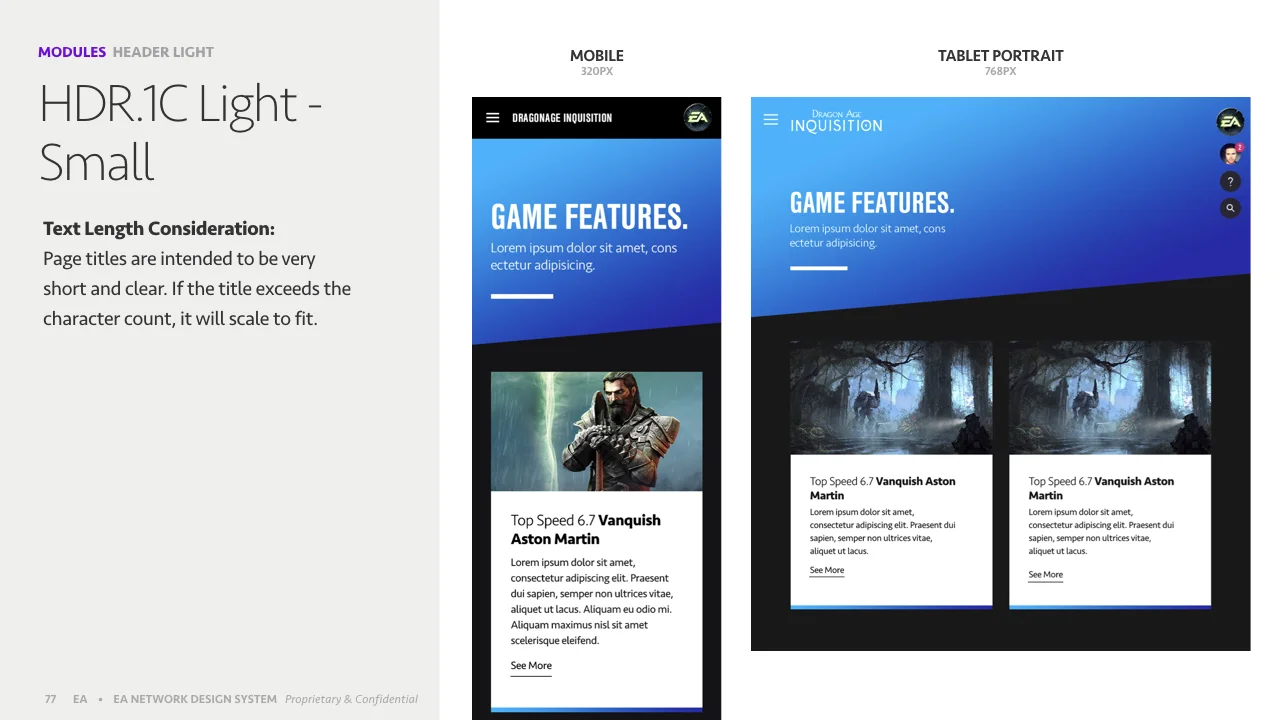This screenshot has height=720, width=1280.
Task: Click the tablet header Lorem ipsum subtitle
Action: (x=868, y=236)
